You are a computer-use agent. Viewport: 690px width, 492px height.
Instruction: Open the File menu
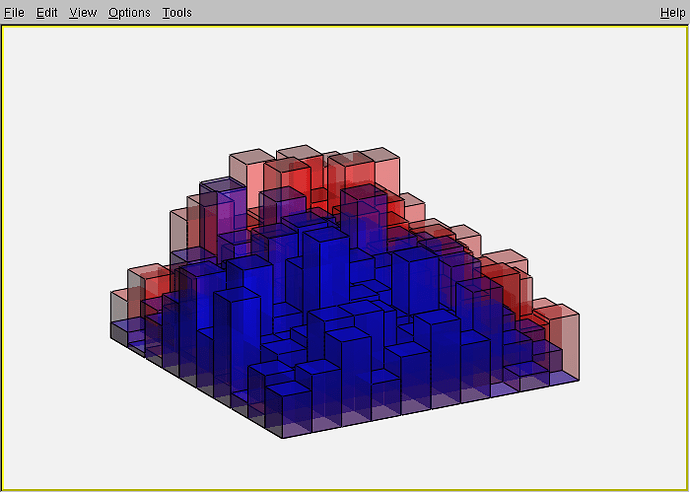[14, 13]
